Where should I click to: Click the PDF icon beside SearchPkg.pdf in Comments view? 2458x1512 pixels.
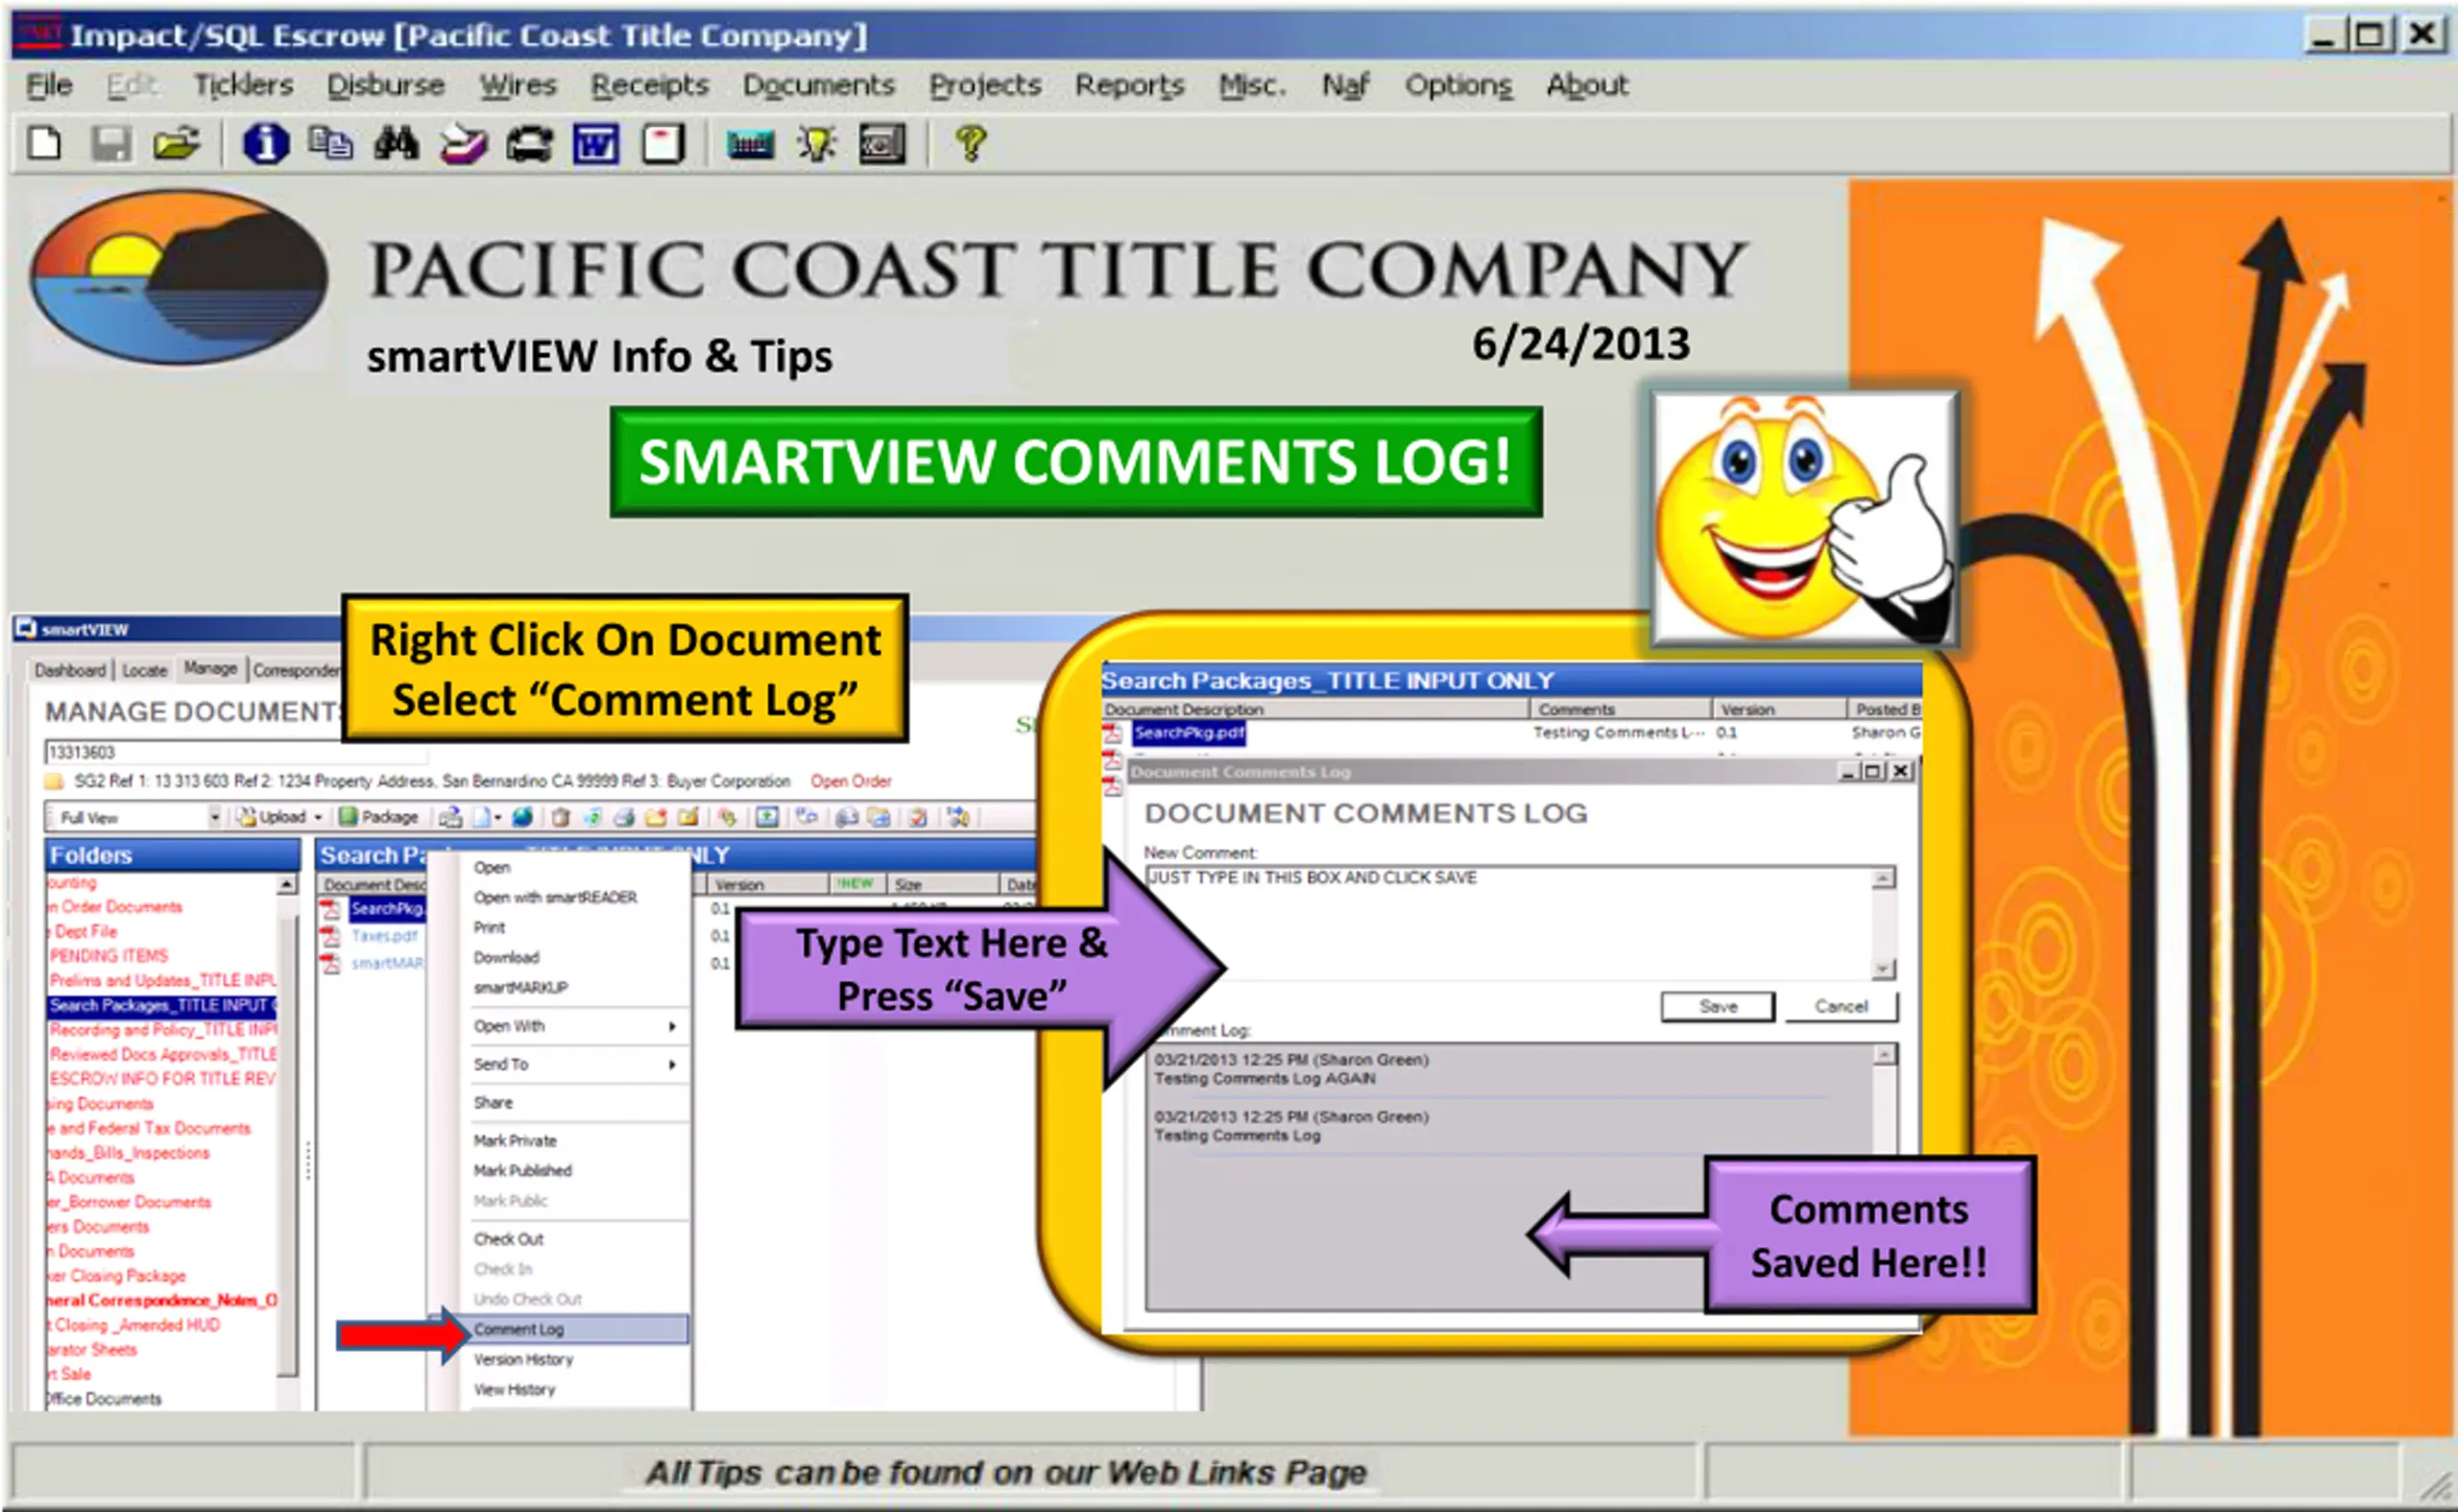tap(1112, 733)
